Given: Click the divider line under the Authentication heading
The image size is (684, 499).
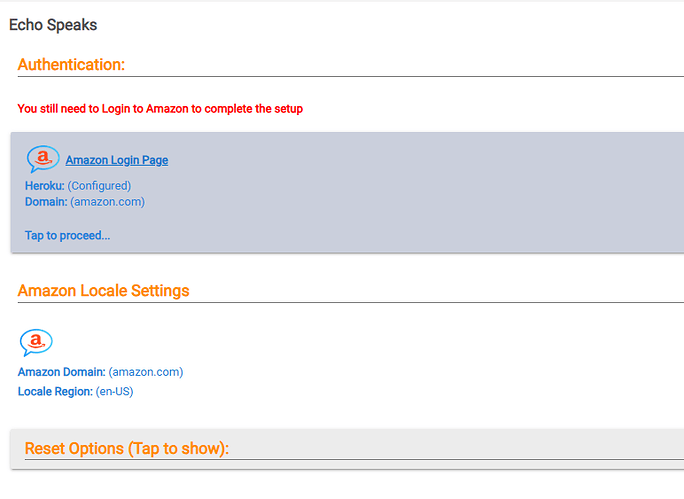Looking at the screenshot, I should click(350, 76).
